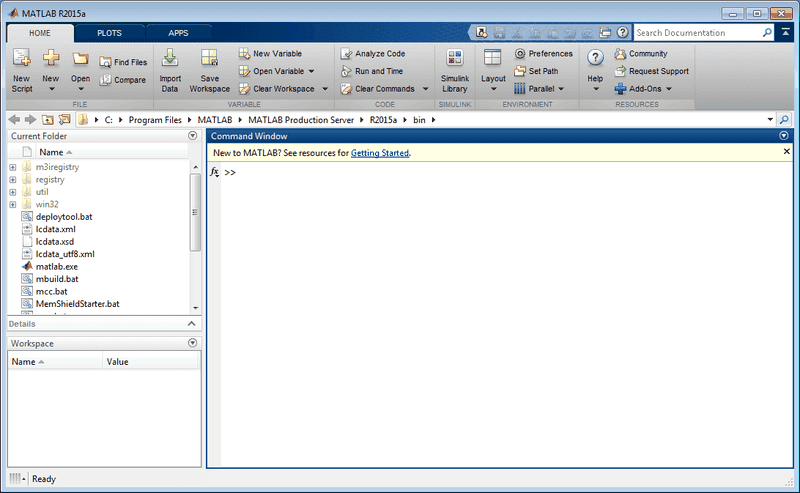Go up one folder level
Image resolution: width=800 pixels, height=493 pixels.
[47, 120]
